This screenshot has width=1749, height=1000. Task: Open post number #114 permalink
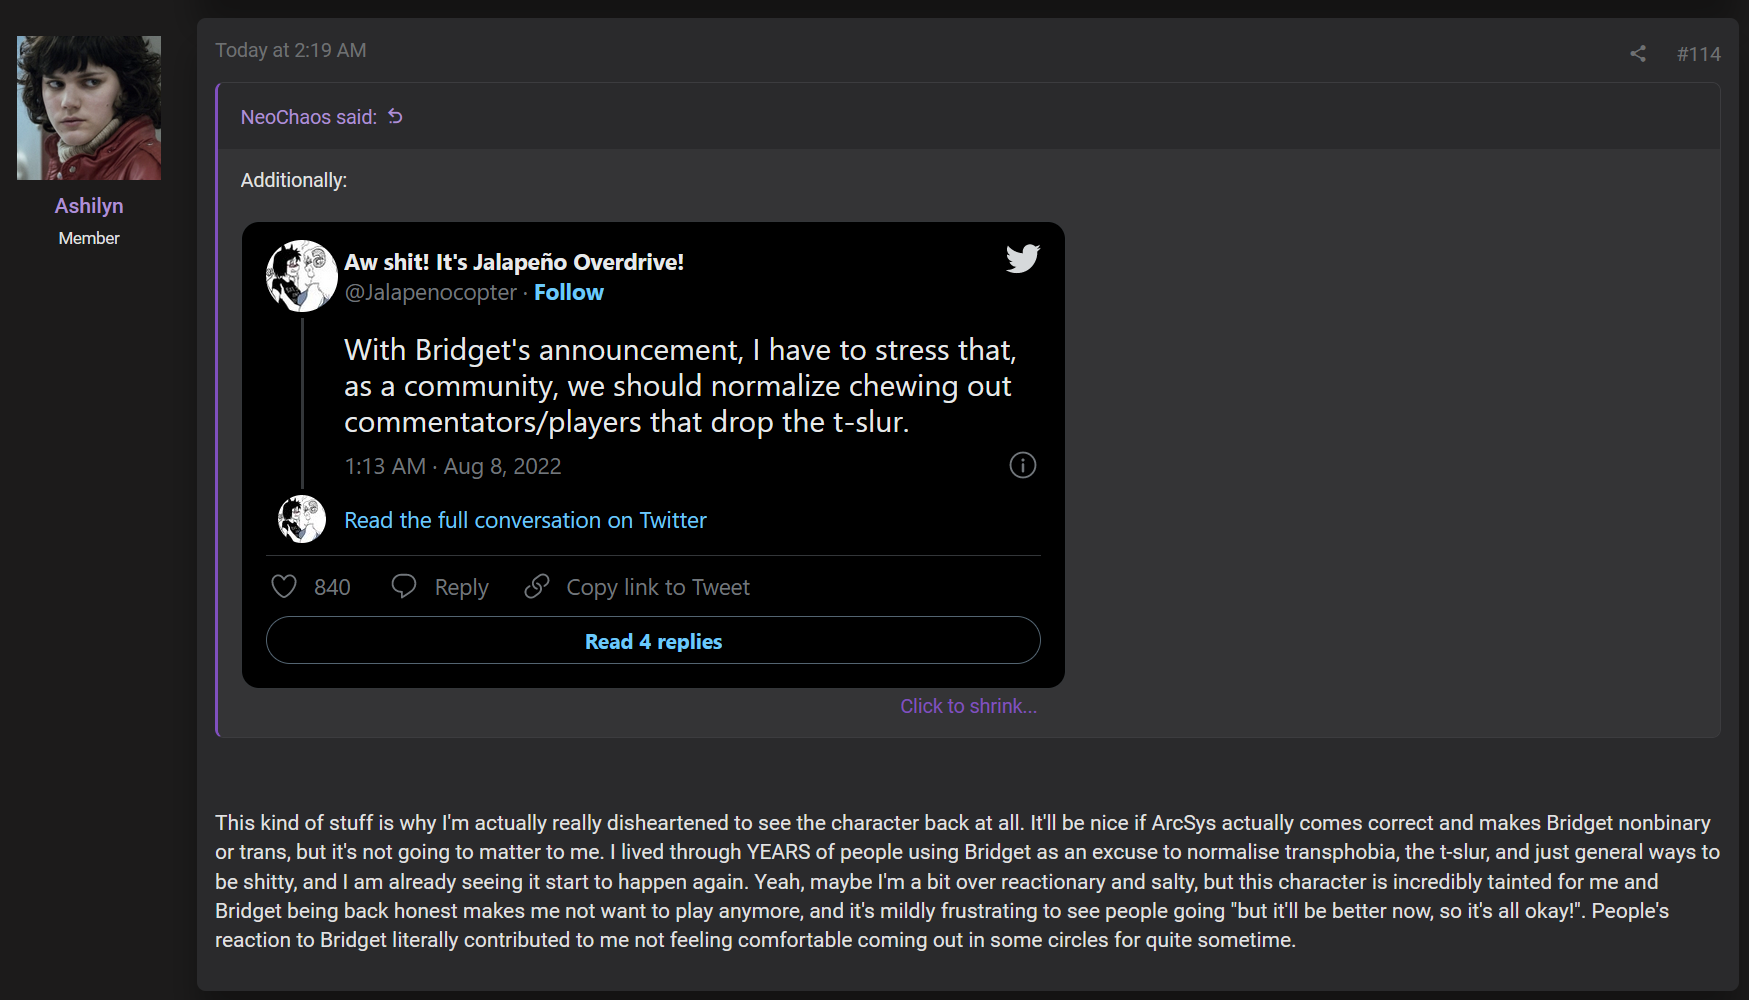click(1698, 54)
